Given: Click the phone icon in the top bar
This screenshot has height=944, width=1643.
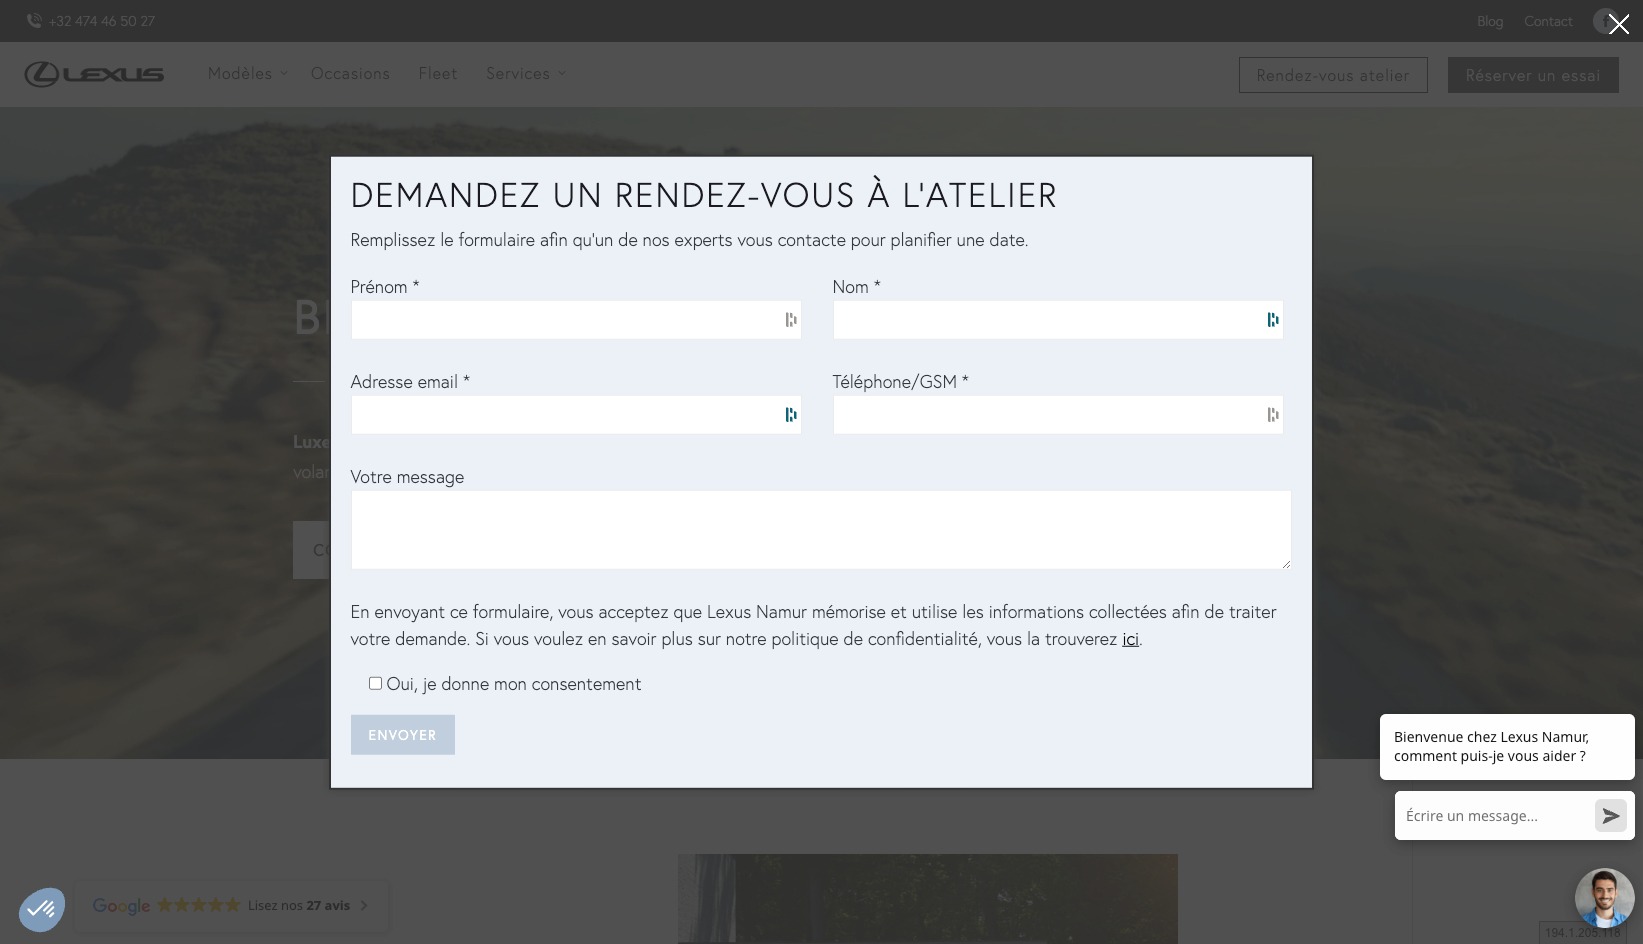Looking at the screenshot, I should [x=34, y=21].
